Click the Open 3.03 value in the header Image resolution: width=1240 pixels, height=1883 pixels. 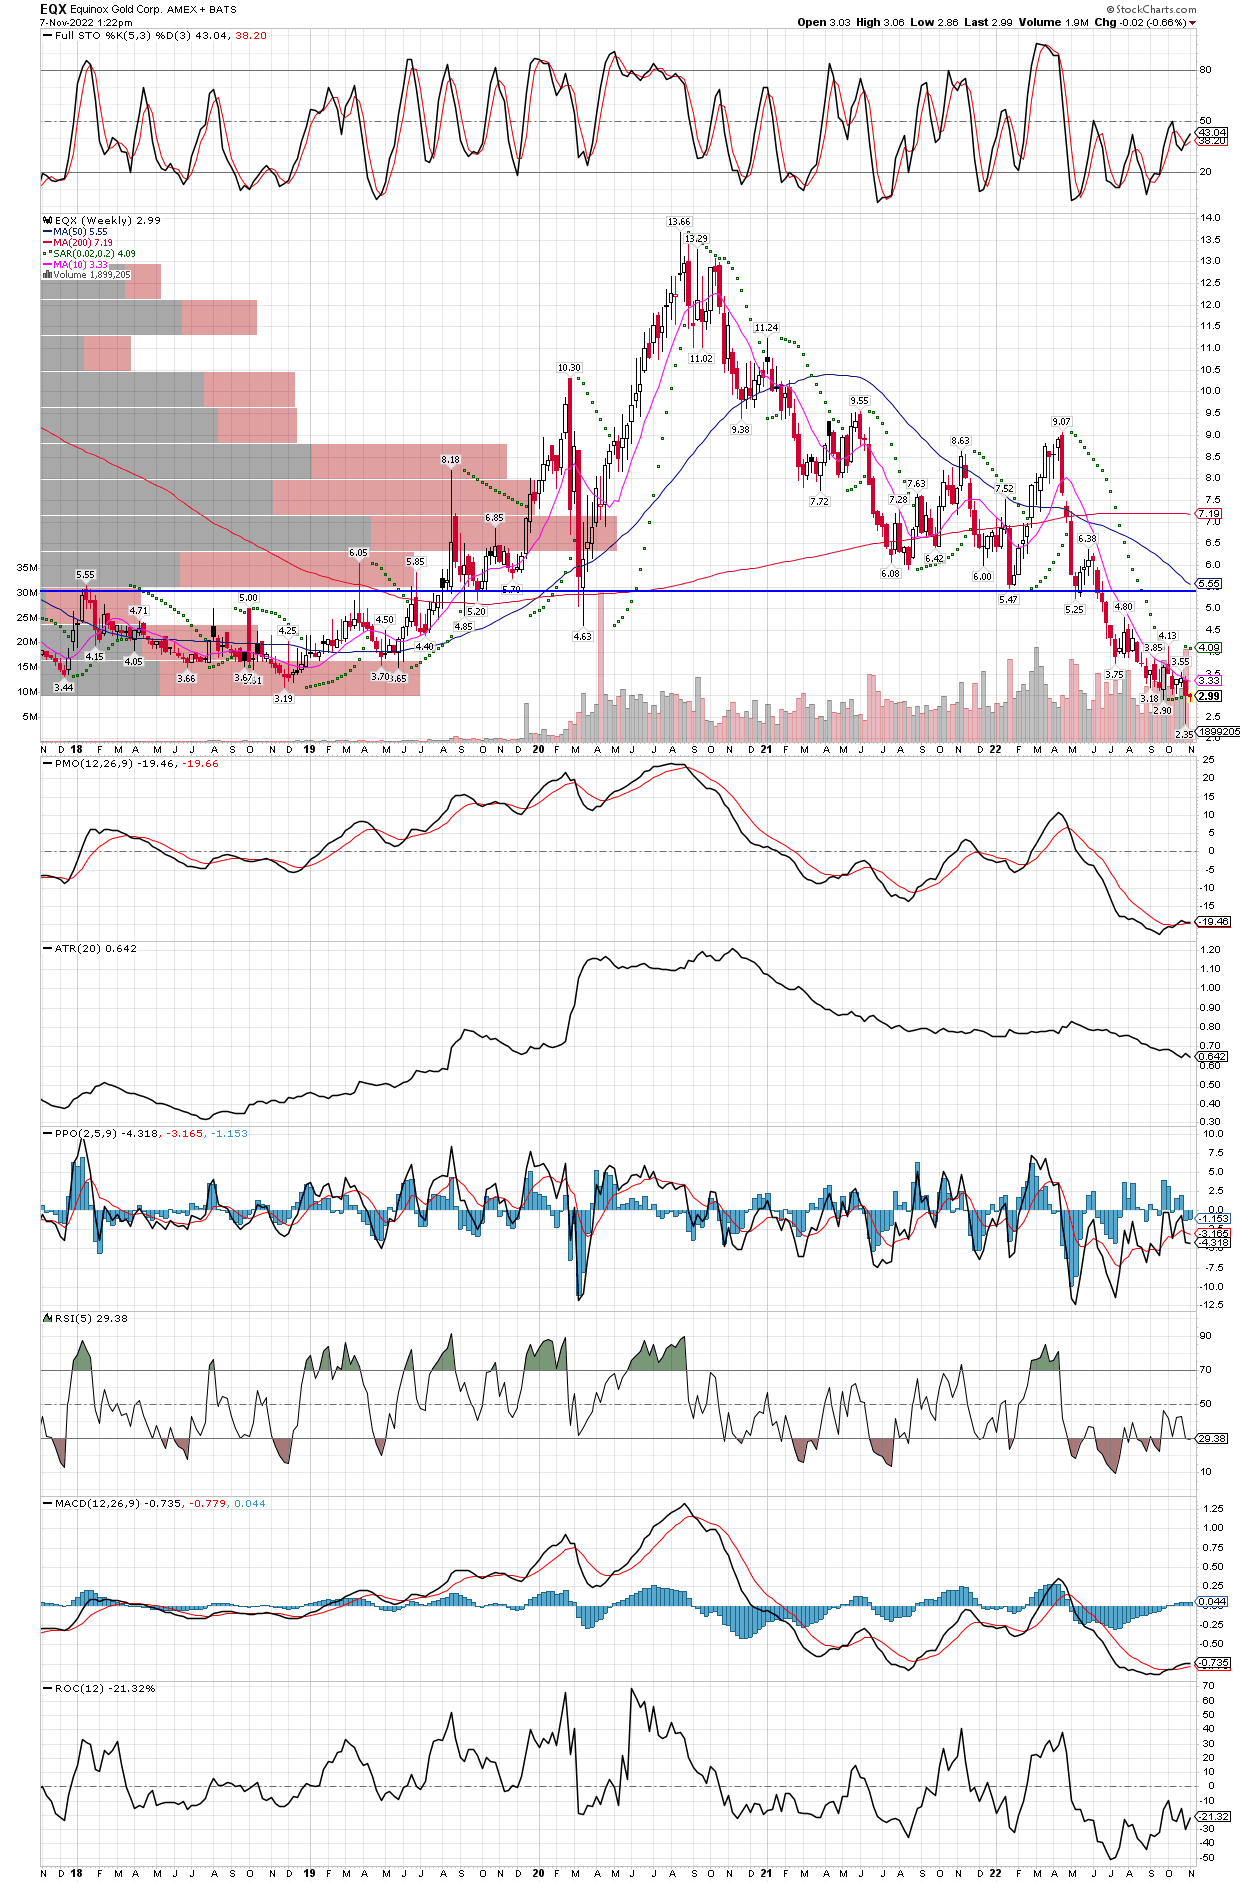click(824, 22)
